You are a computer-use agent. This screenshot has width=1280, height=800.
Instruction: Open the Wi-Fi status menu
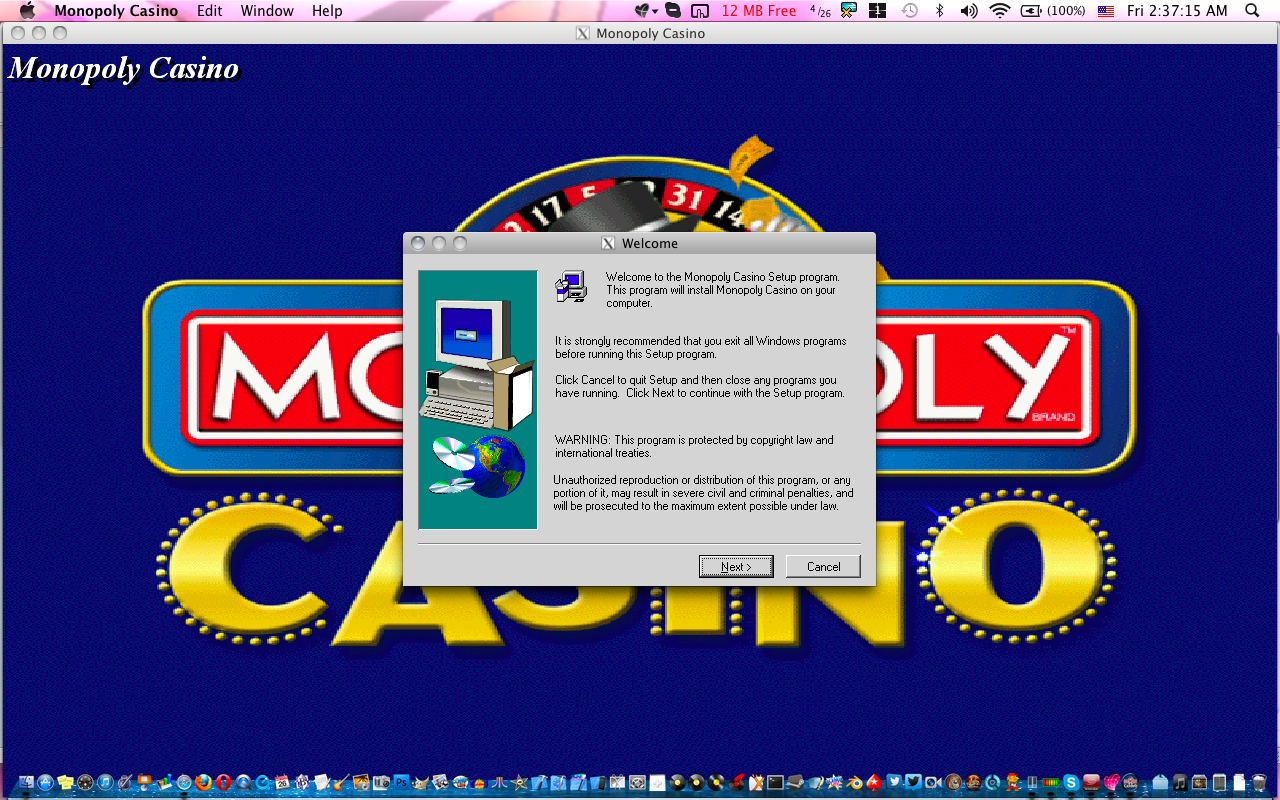click(999, 11)
